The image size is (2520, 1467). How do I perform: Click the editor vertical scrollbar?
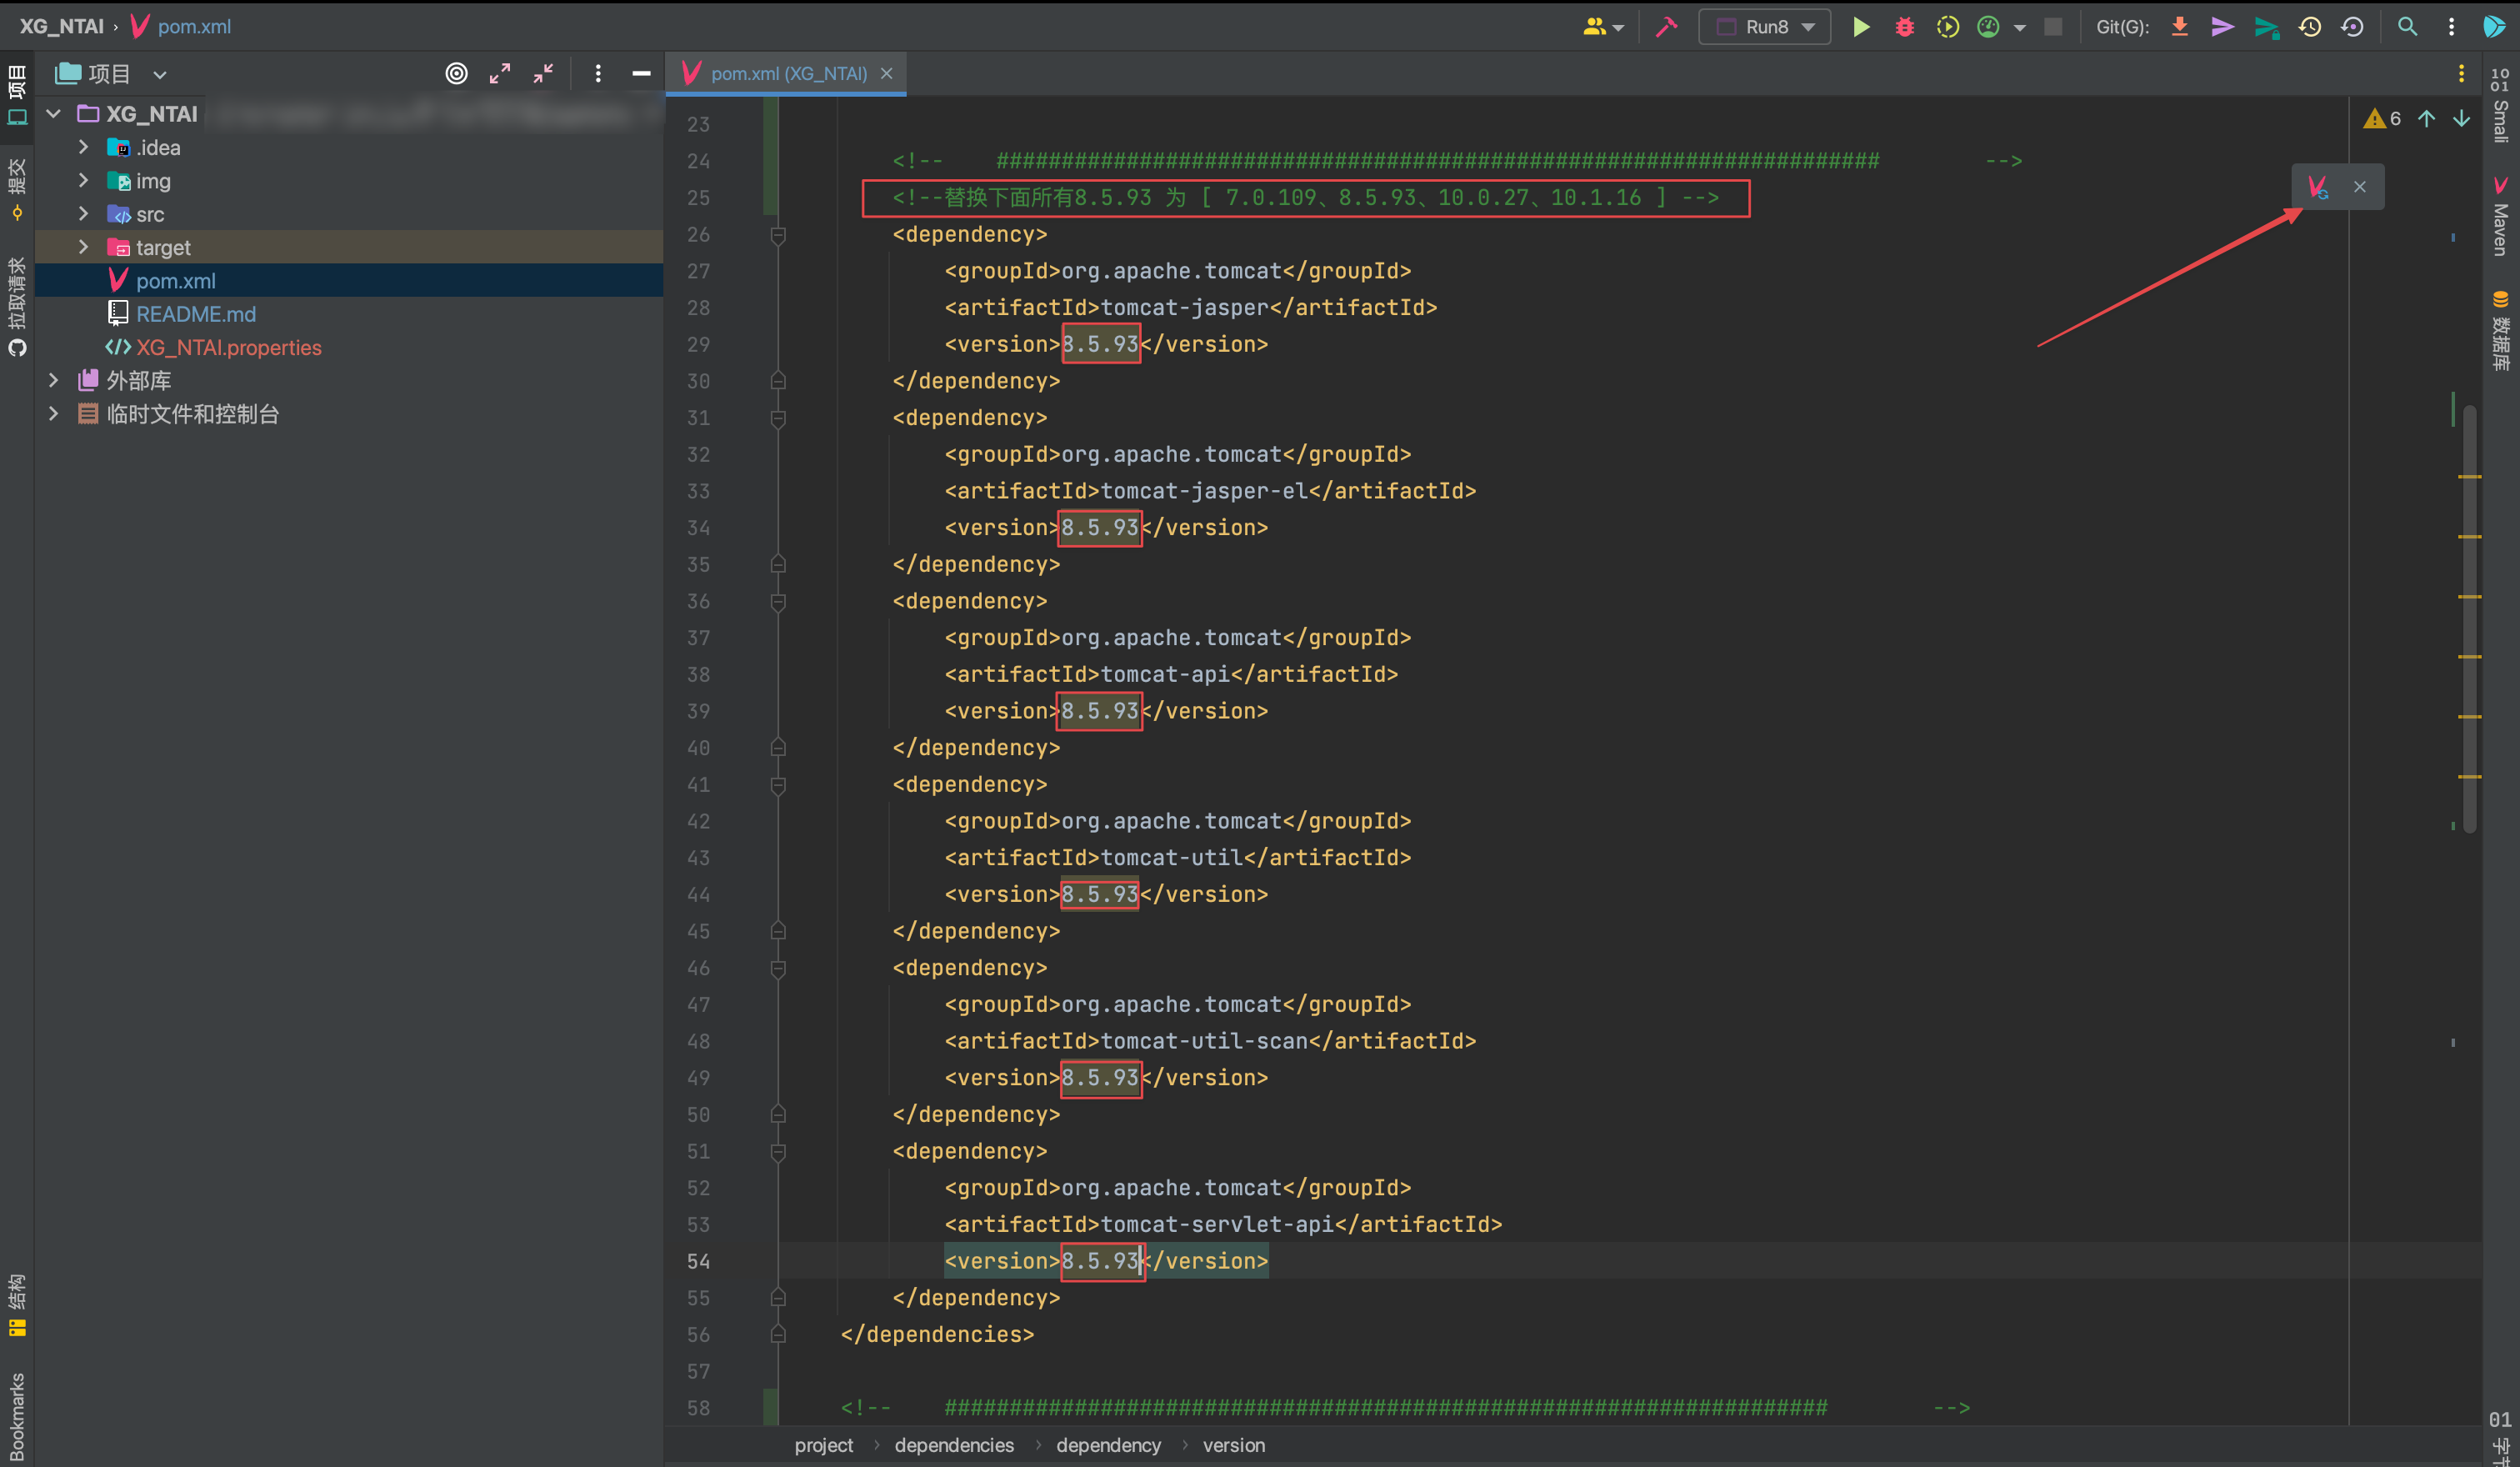click(x=2469, y=620)
